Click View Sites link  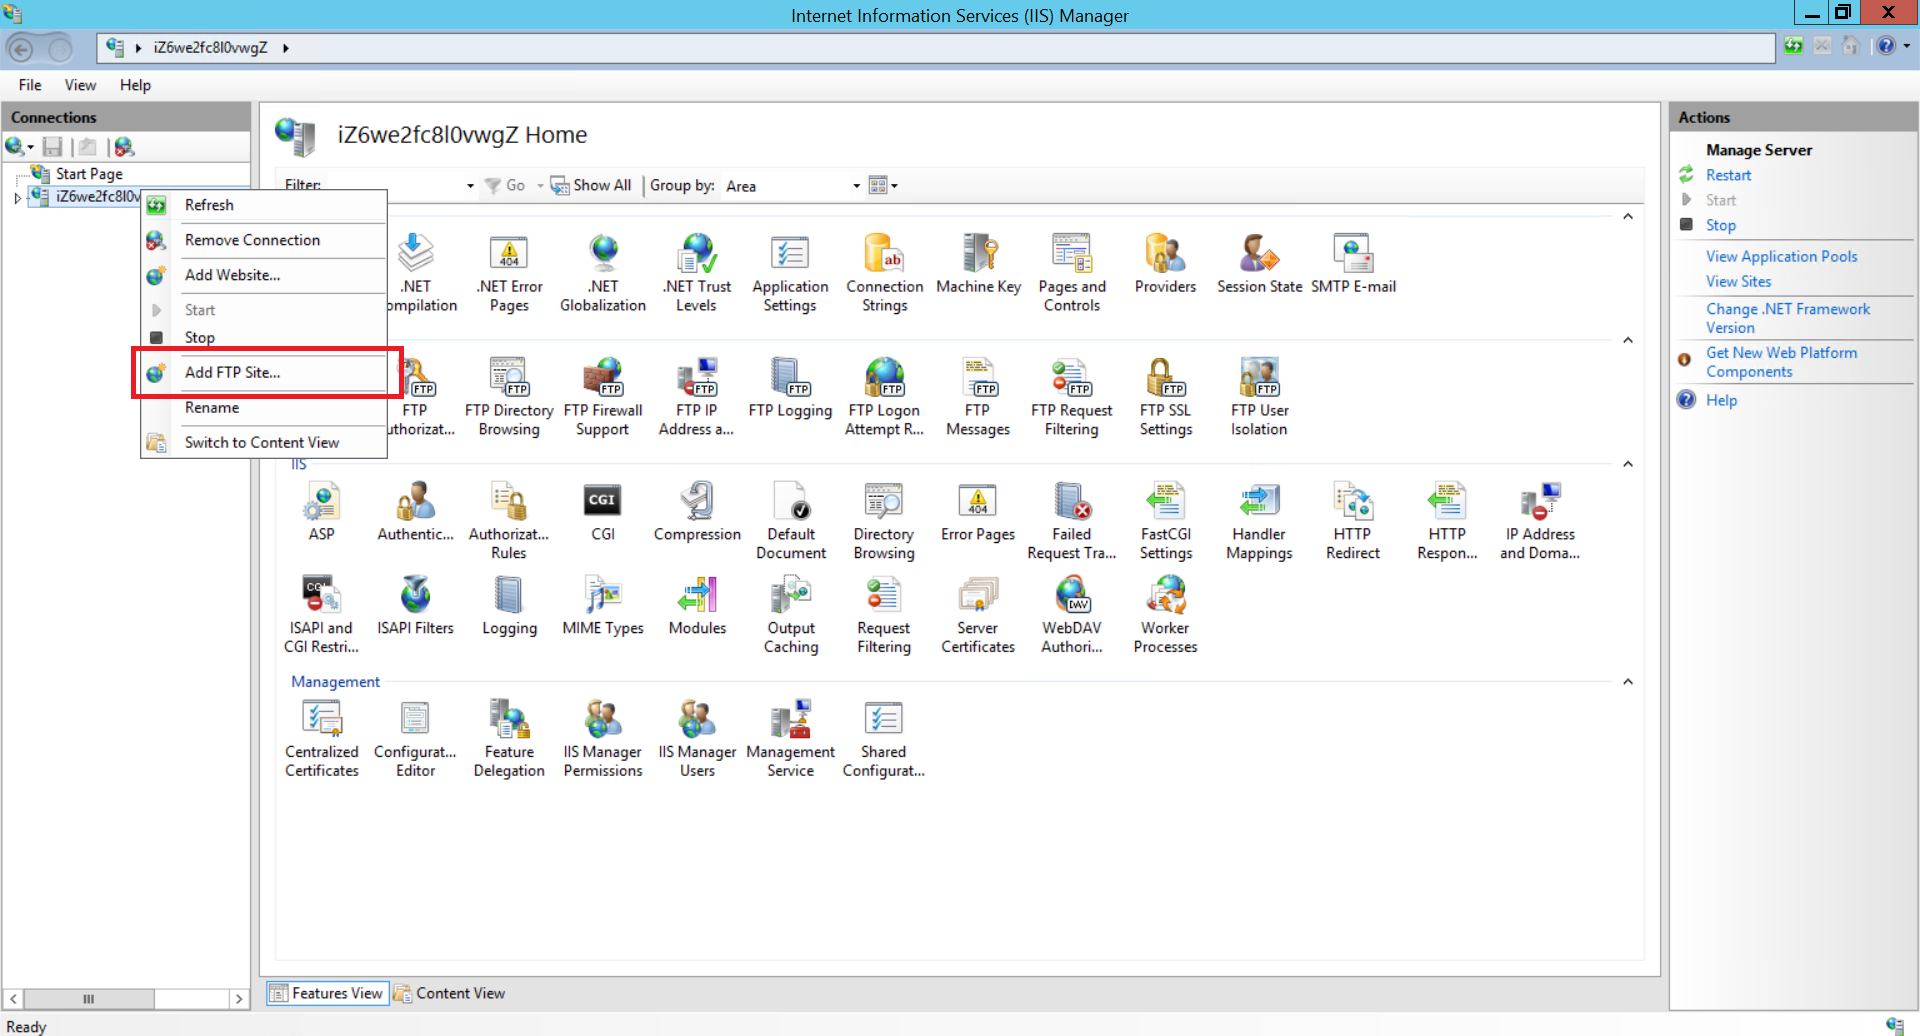(x=1738, y=282)
